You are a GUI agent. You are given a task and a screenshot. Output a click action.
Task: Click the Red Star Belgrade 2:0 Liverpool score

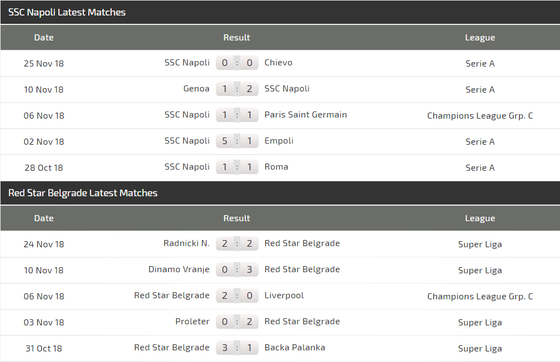click(x=237, y=296)
